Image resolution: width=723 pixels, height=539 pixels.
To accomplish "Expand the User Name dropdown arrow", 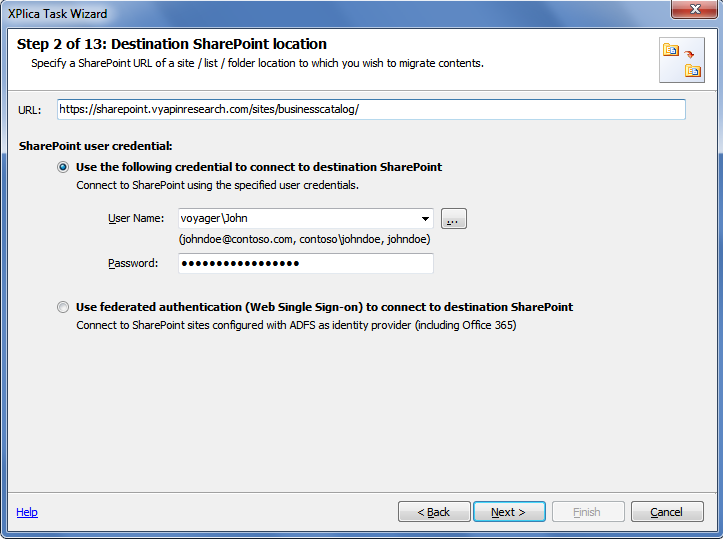I will click(x=425, y=219).
